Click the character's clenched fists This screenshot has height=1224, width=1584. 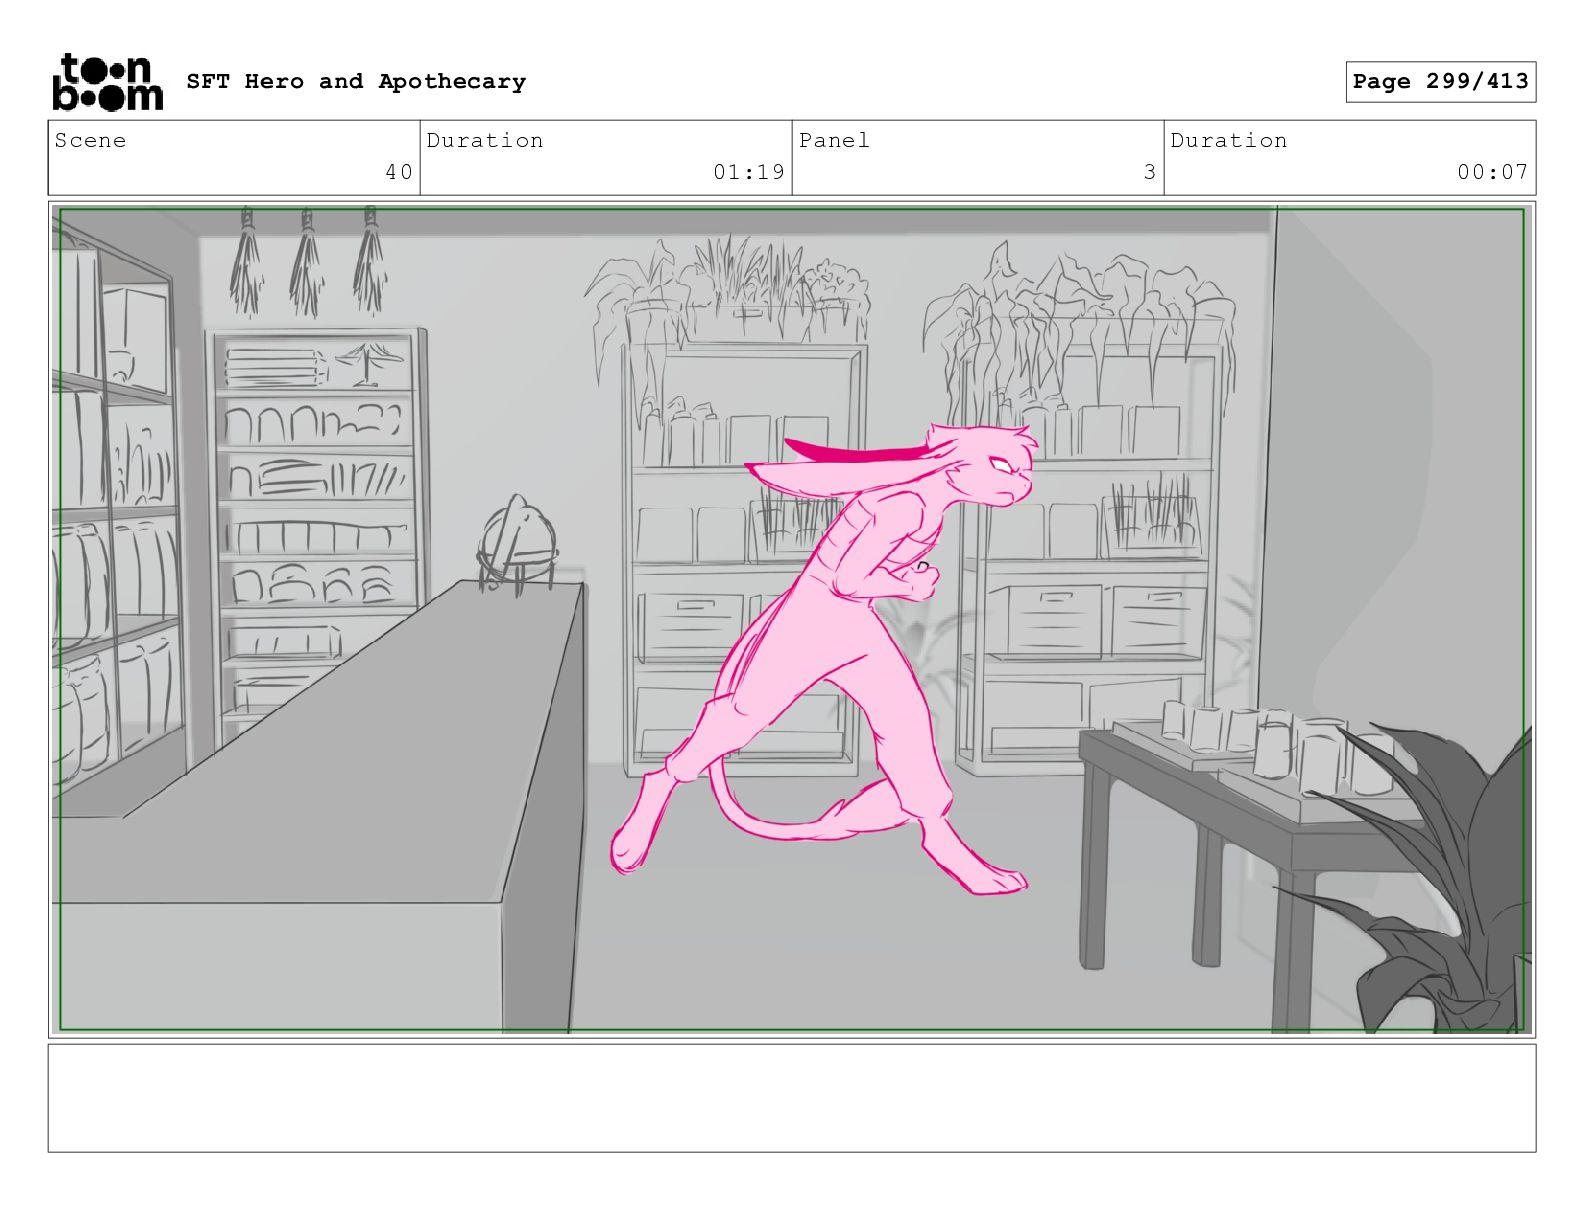(915, 578)
